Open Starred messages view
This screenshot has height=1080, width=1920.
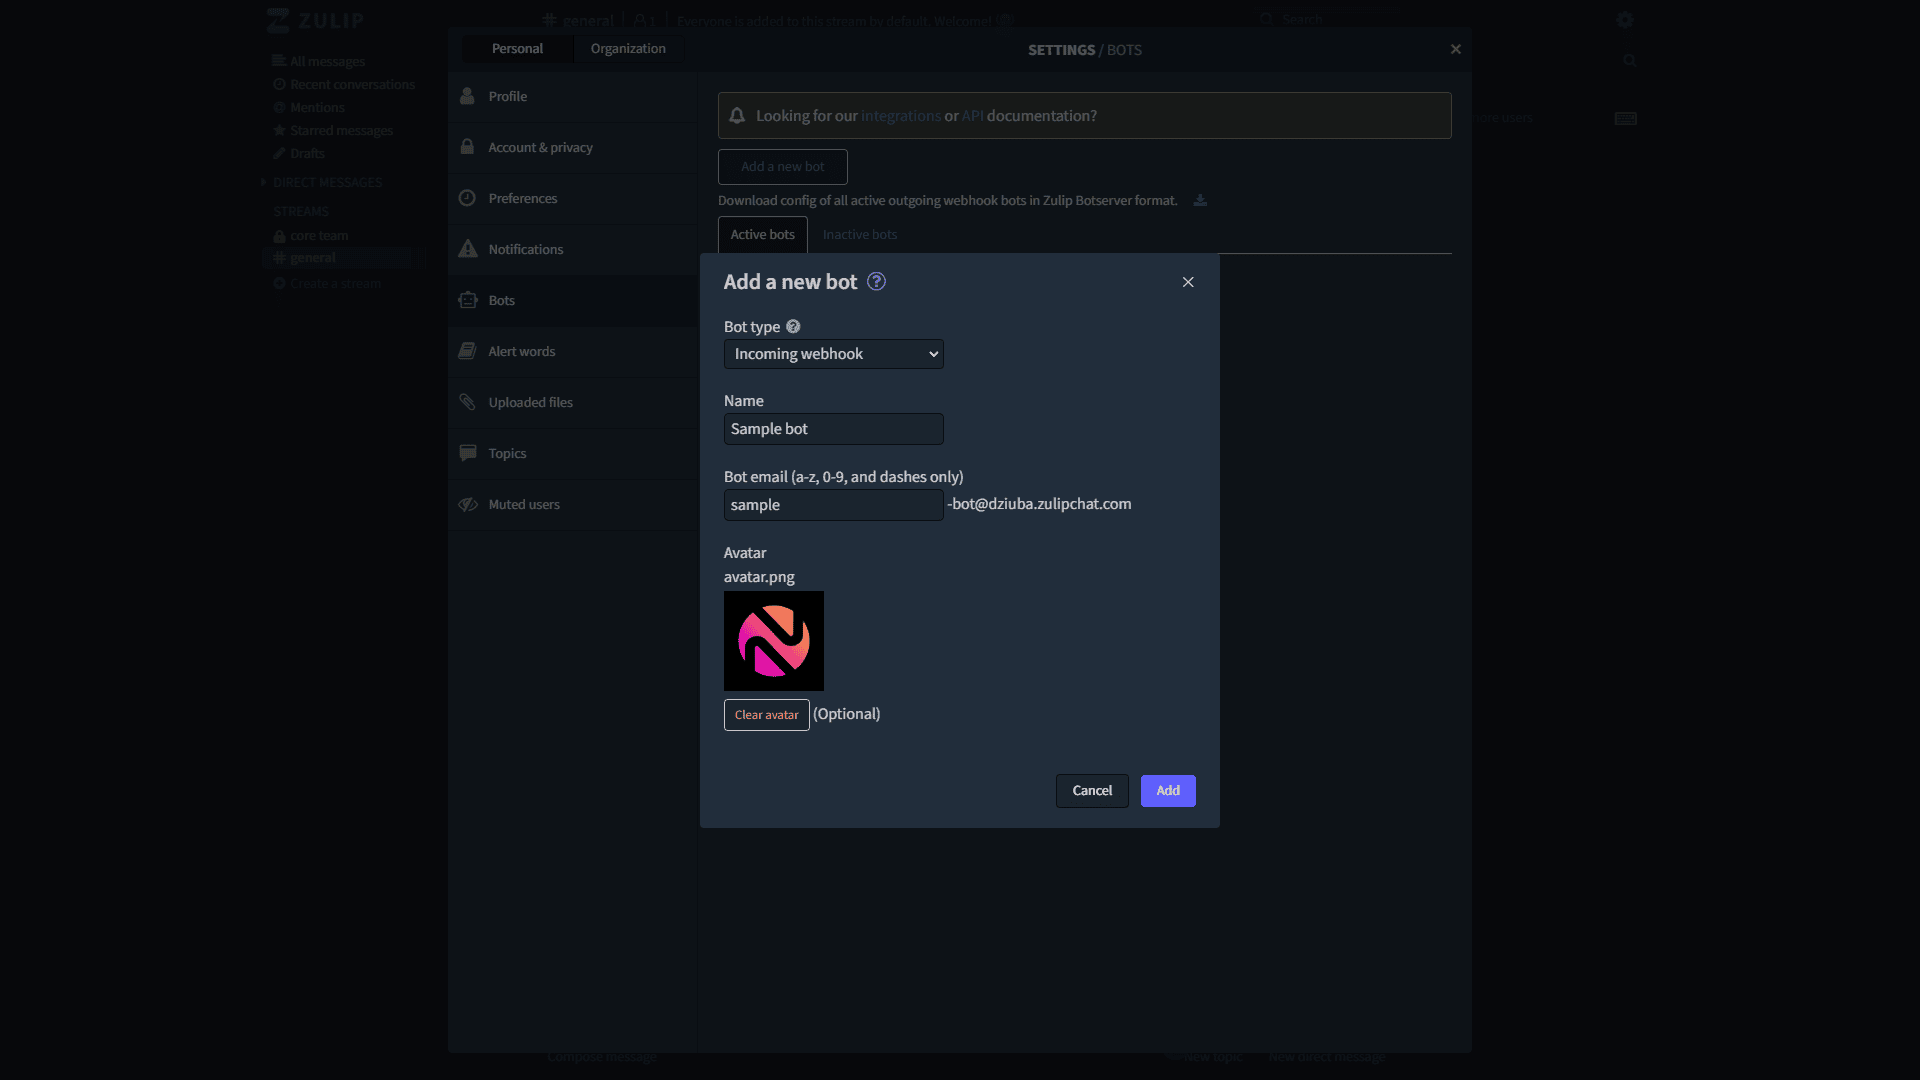[341, 130]
